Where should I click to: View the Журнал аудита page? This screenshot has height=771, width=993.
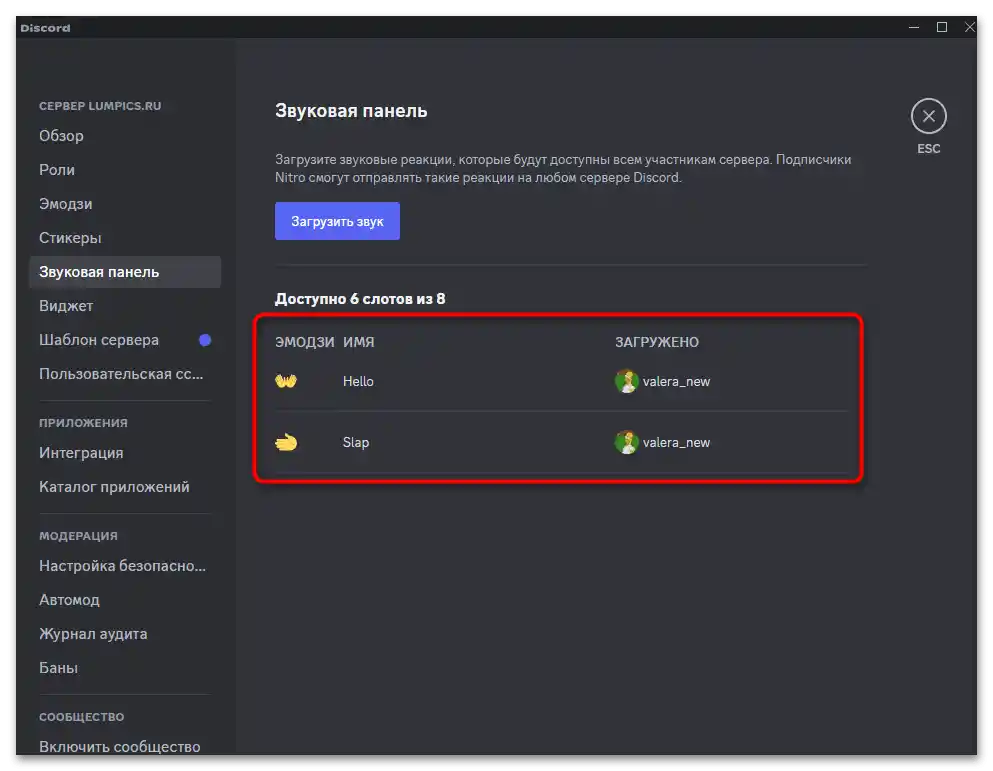[93, 634]
